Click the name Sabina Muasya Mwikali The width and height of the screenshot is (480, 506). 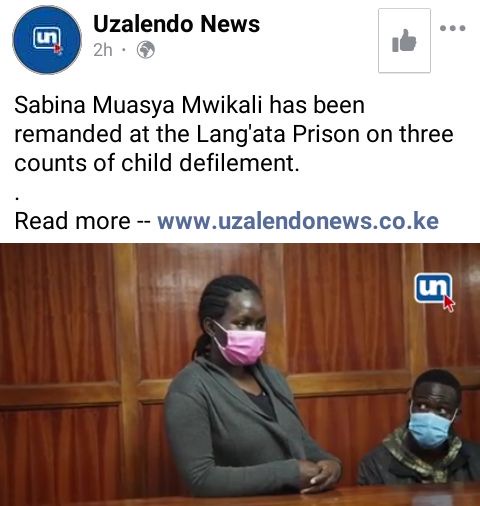[138, 105]
